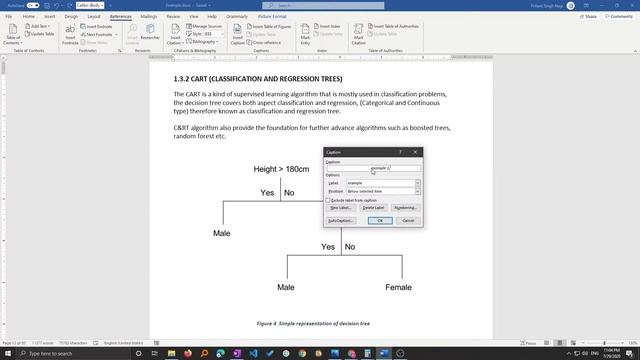Click the Caption text field in dialog

[373, 168]
